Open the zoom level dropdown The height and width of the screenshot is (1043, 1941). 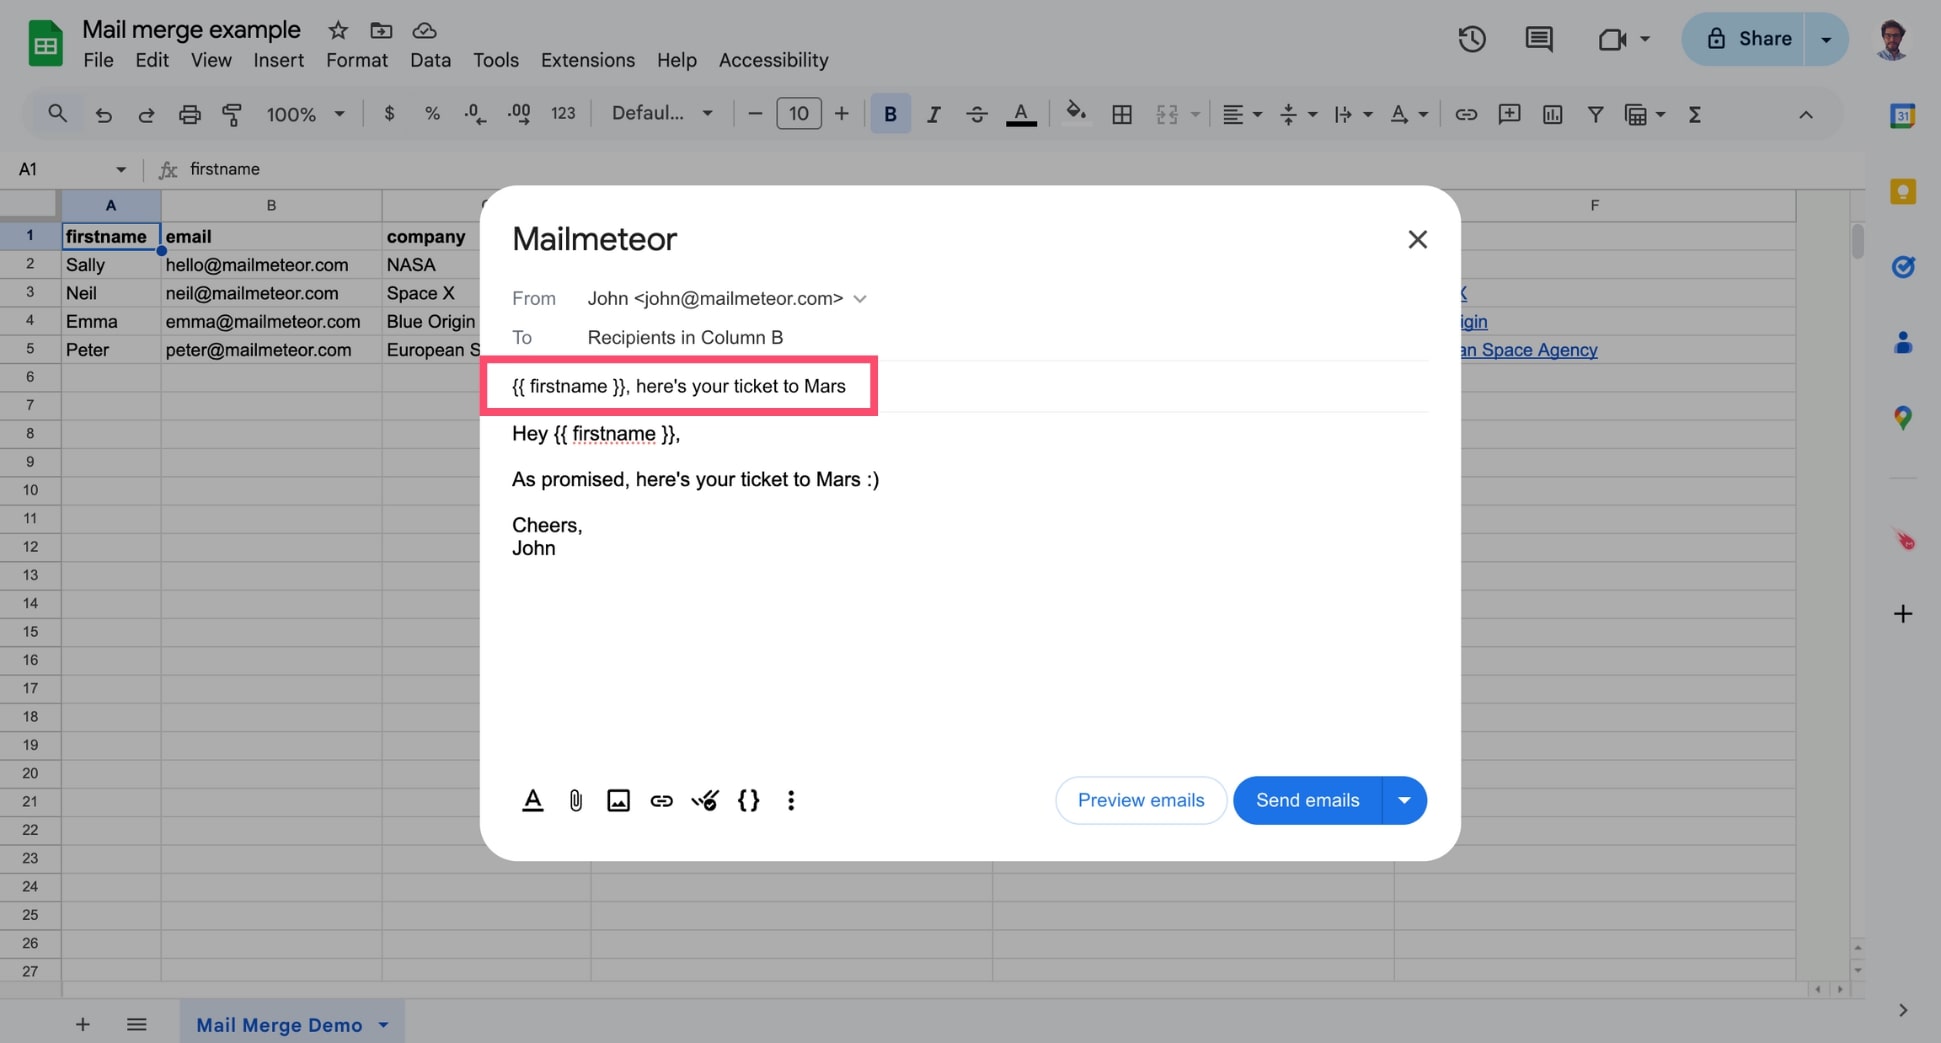tap(305, 115)
